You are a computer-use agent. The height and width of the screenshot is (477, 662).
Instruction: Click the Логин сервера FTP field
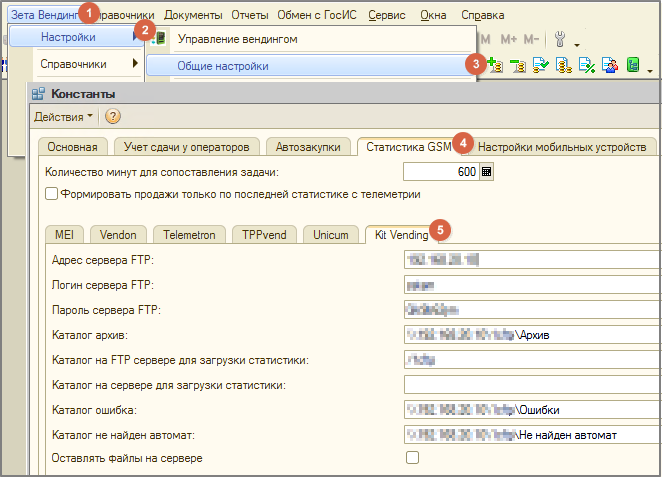pos(533,285)
